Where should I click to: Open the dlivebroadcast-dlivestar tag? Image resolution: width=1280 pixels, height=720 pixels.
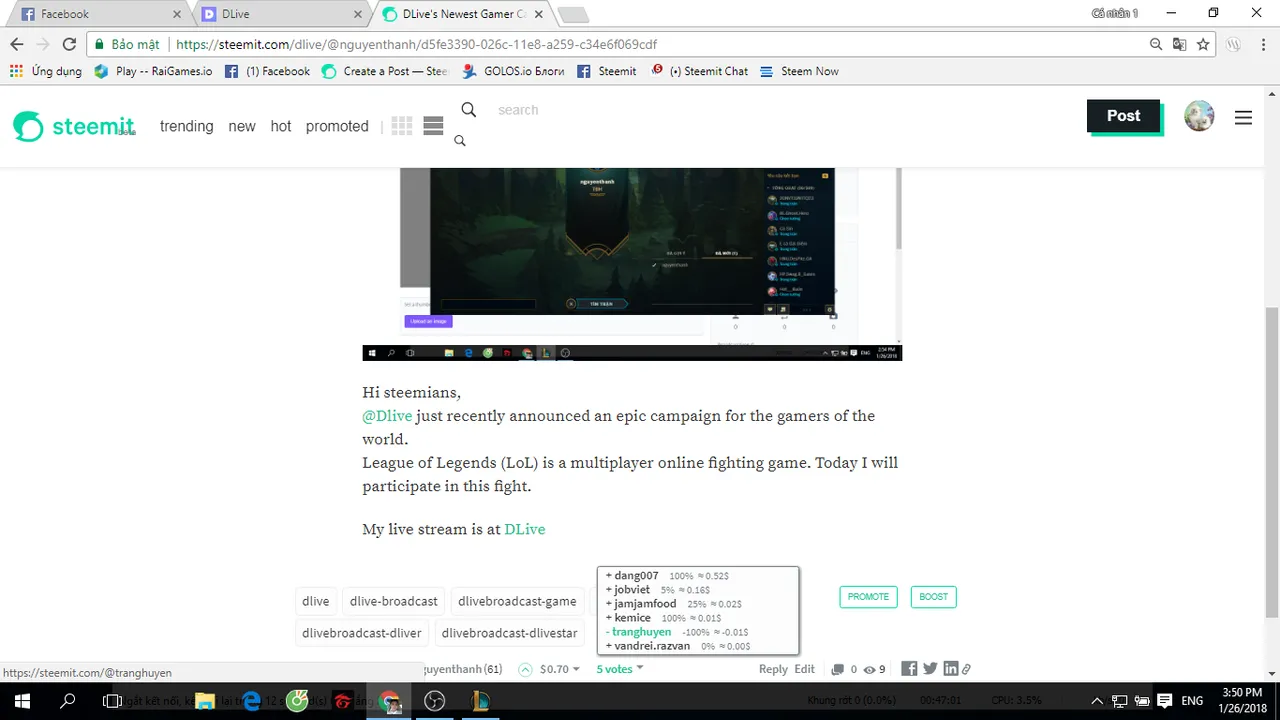click(510, 633)
